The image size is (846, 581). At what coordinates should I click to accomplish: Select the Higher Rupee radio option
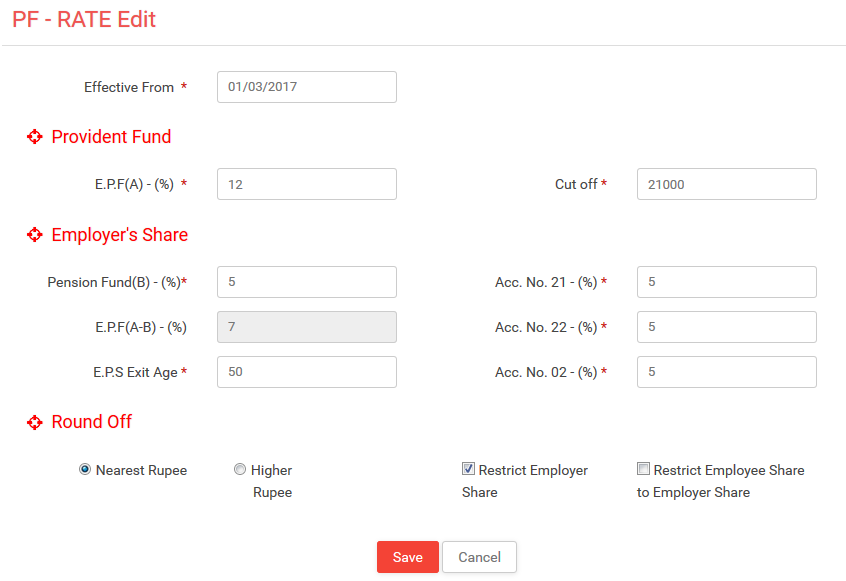click(240, 469)
